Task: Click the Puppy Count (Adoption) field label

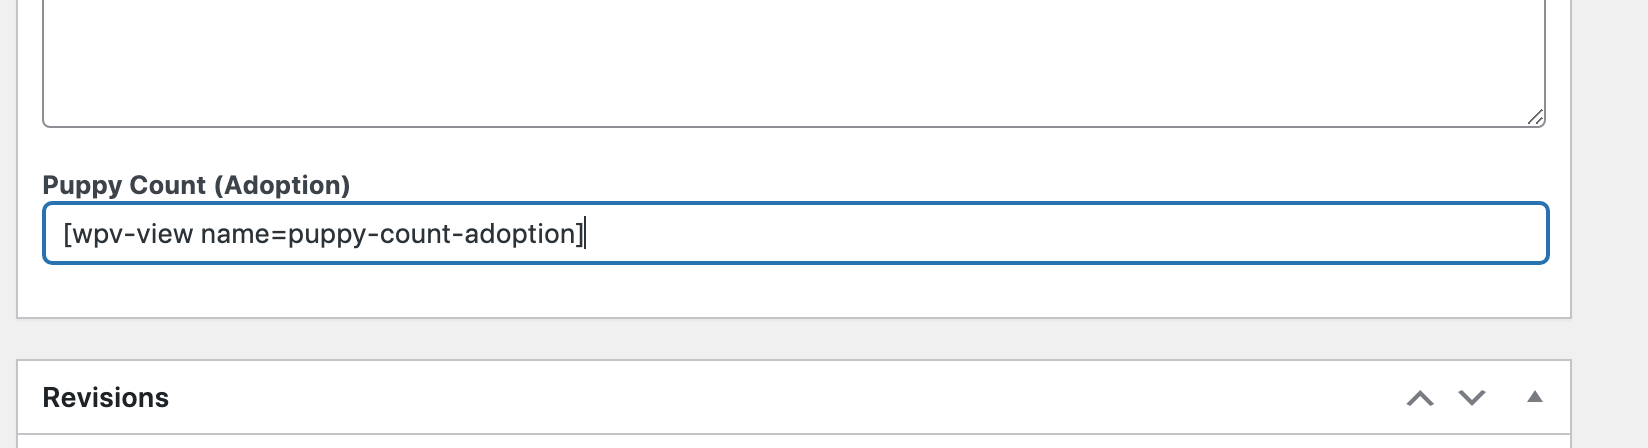Action: point(196,185)
